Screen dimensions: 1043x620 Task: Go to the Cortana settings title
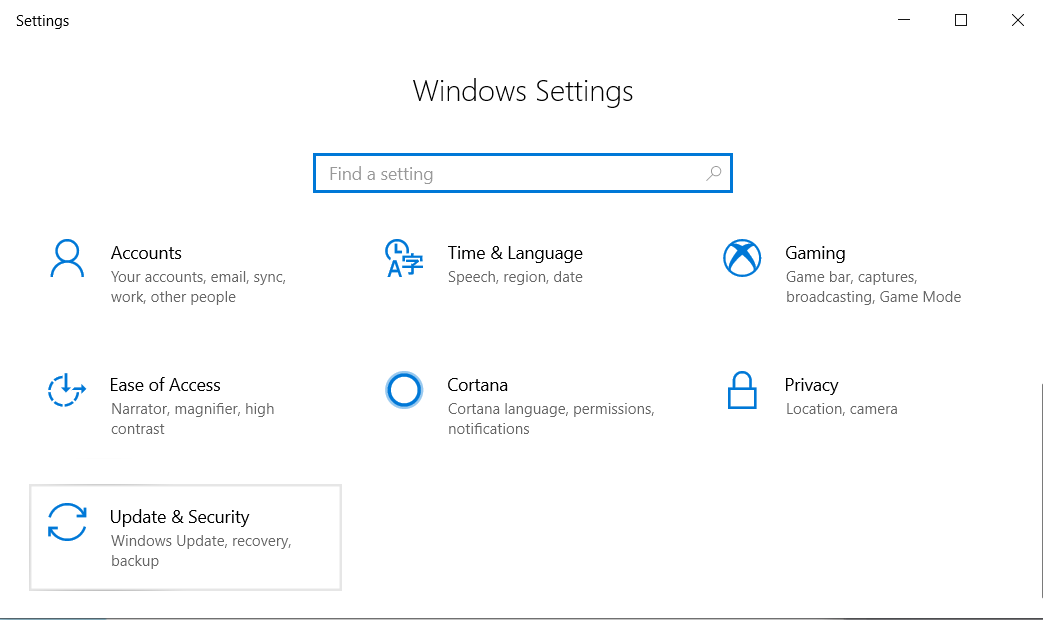pyautogui.click(x=478, y=385)
